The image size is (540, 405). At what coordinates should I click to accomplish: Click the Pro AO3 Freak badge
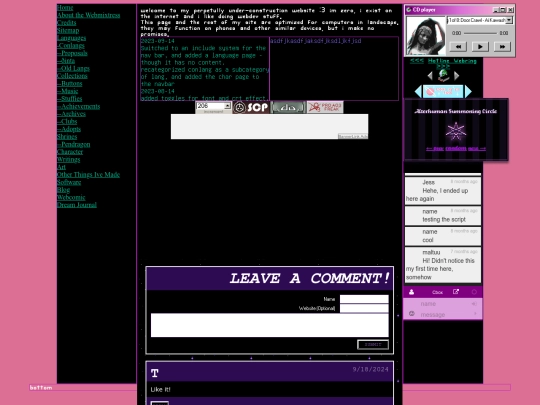point(325,107)
